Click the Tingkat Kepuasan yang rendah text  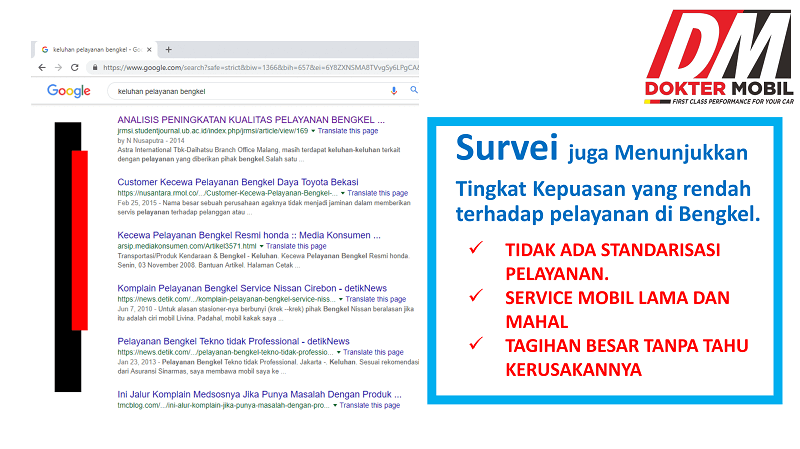pos(603,189)
